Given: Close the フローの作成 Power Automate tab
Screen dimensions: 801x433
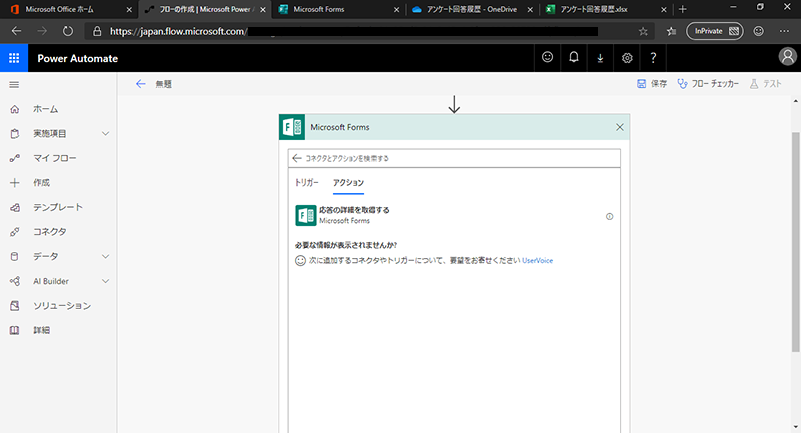Looking at the screenshot, I should click(263, 10).
